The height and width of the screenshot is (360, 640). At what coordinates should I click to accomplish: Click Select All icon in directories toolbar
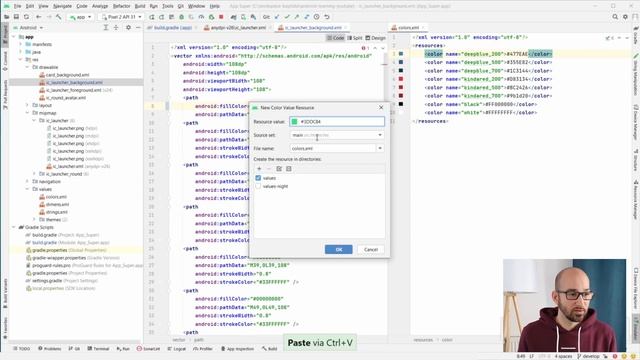(x=279, y=169)
